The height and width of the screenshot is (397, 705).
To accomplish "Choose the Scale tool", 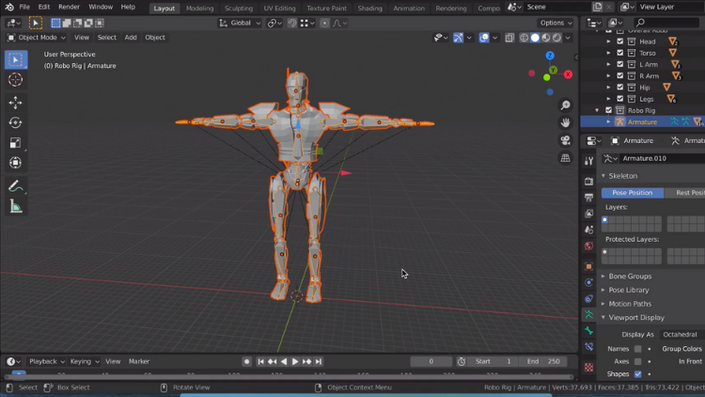I will coord(15,143).
